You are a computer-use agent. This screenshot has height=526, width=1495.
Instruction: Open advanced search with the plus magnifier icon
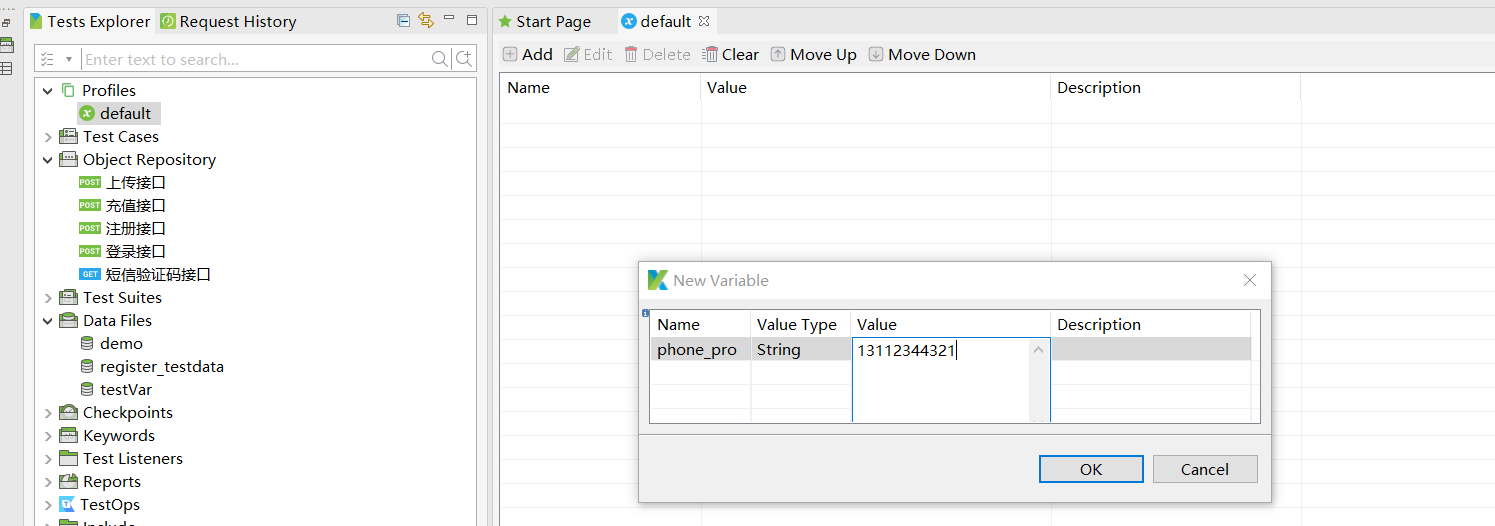tap(464, 60)
